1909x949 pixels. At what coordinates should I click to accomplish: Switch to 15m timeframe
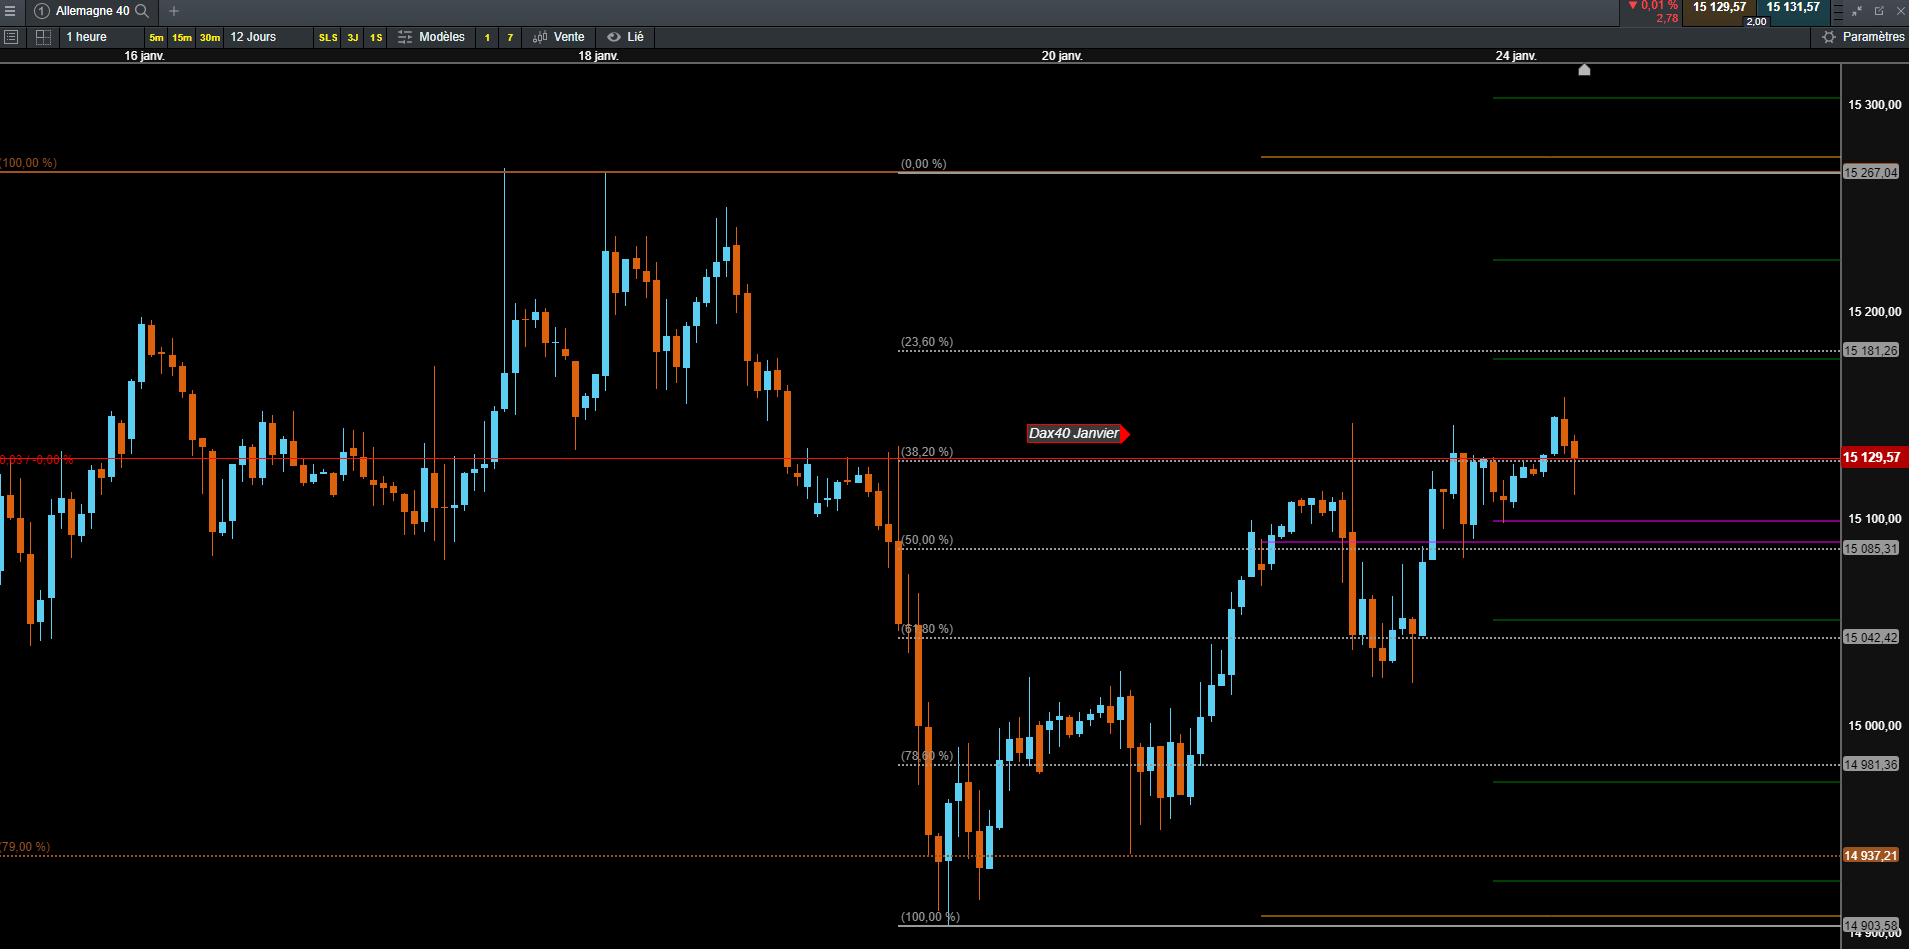(182, 38)
